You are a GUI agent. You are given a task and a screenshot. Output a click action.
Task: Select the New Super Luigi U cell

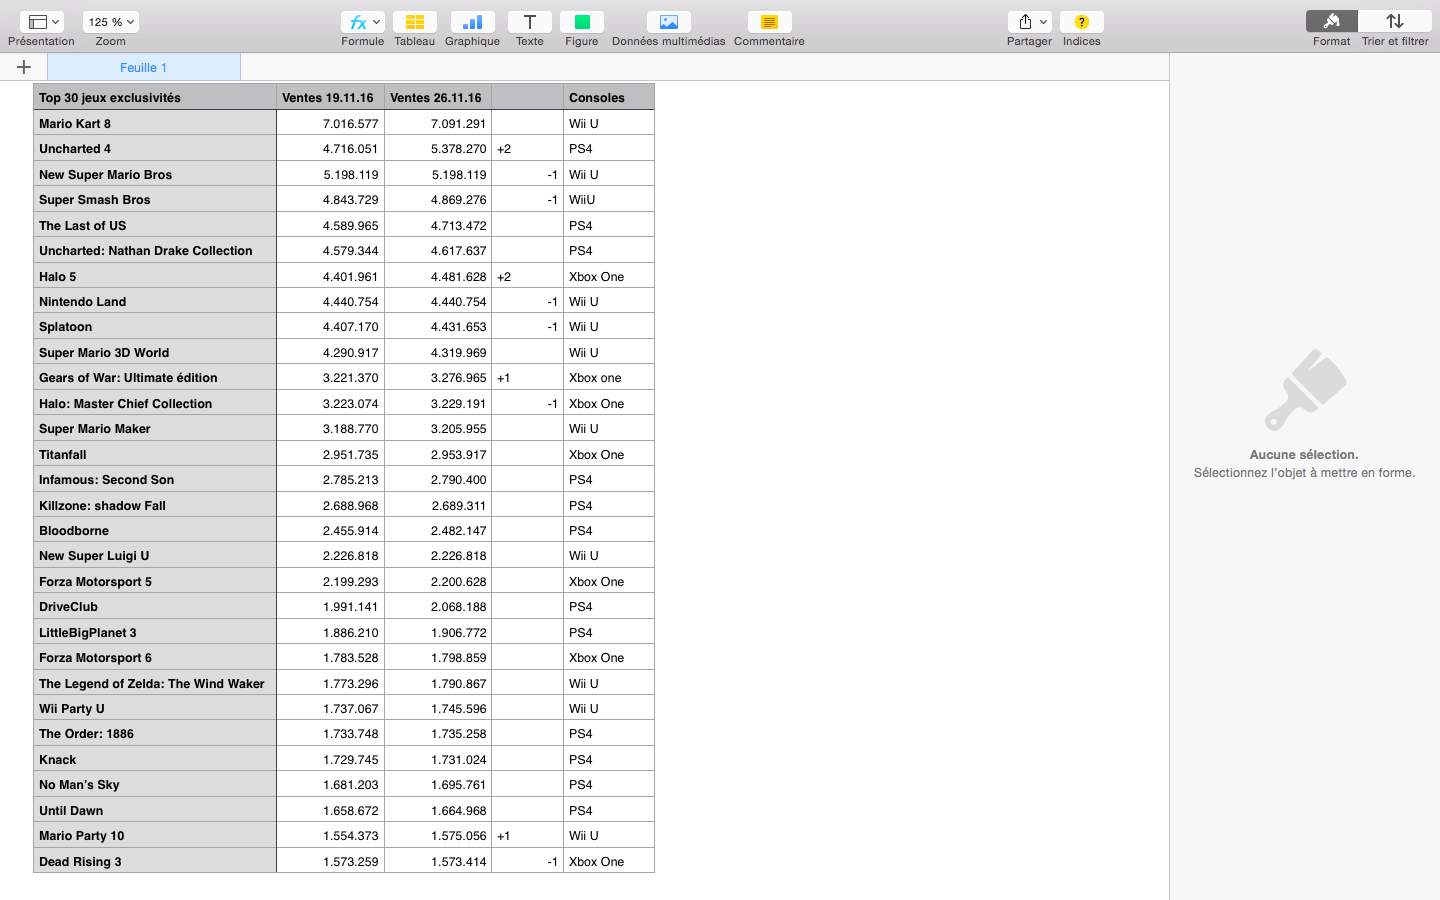[155, 555]
